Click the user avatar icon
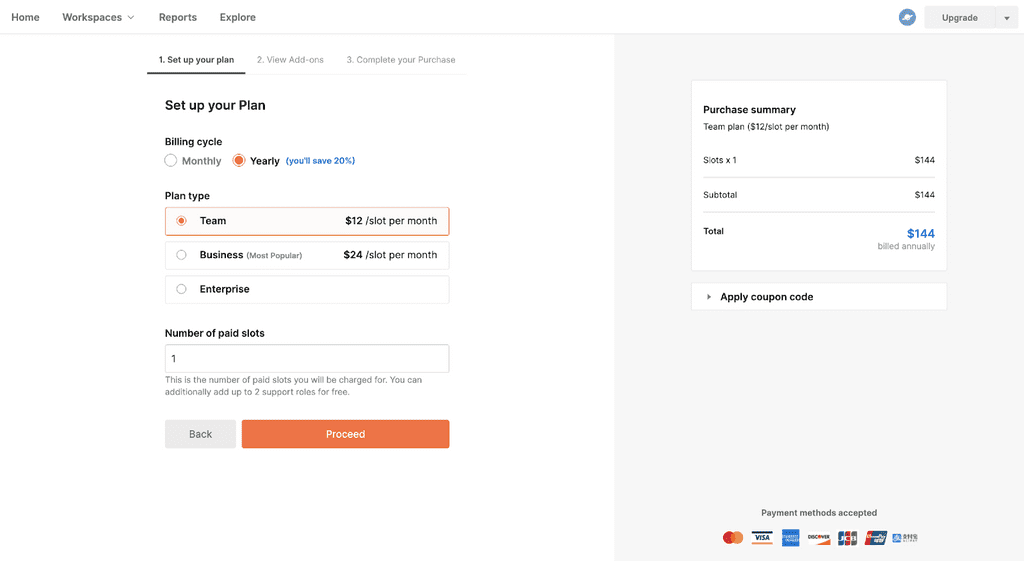 point(906,18)
